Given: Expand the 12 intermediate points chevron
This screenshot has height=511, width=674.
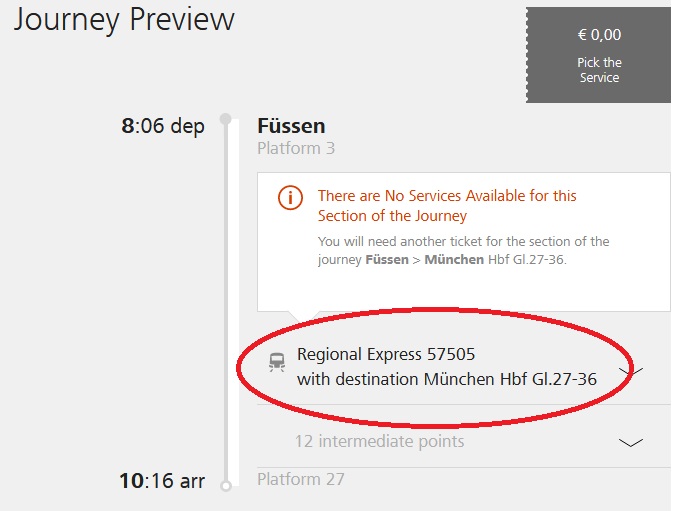Looking at the screenshot, I should pos(631,442).
